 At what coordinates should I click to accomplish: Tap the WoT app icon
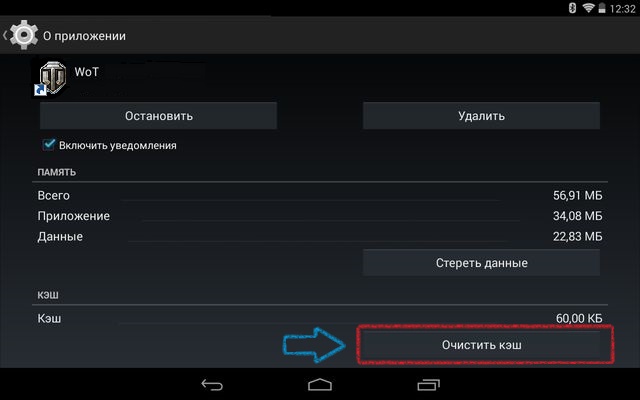coord(52,78)
